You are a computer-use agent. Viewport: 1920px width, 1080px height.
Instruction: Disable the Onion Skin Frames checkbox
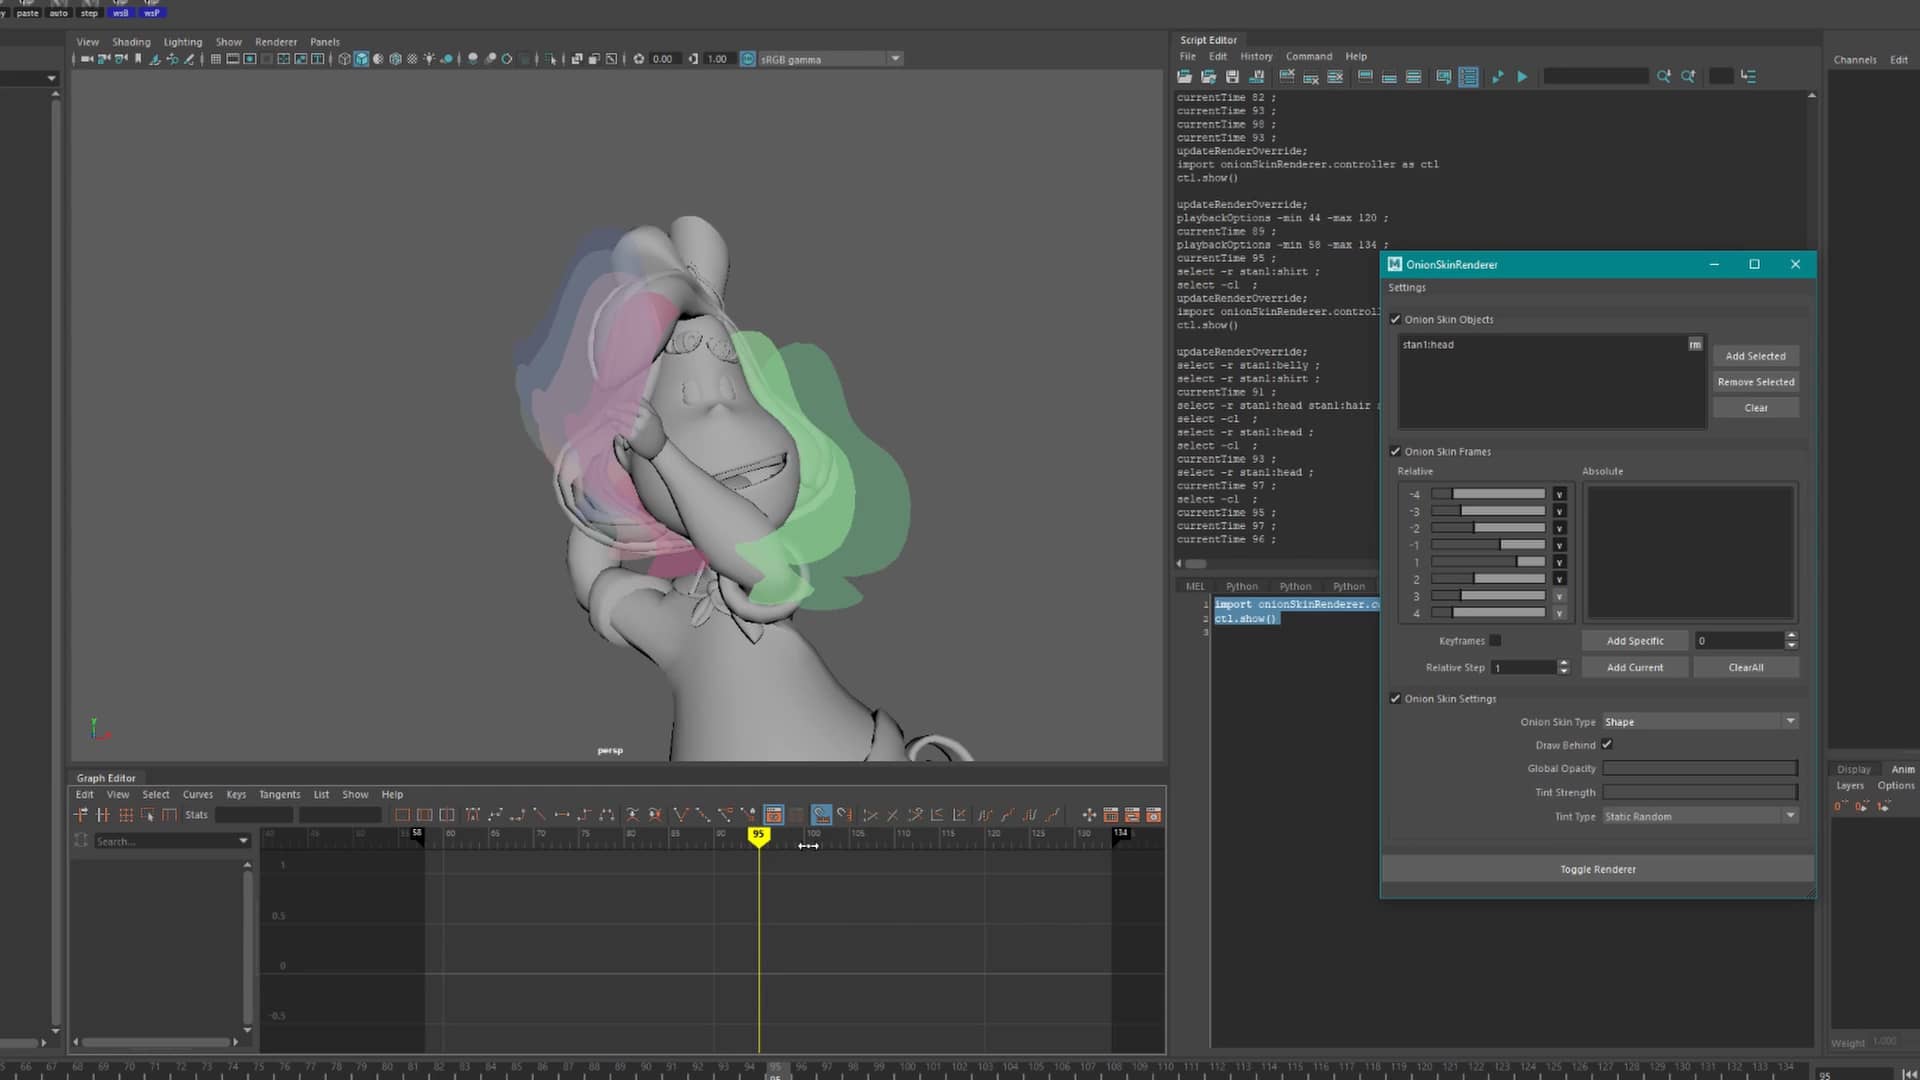[1396, 451]
